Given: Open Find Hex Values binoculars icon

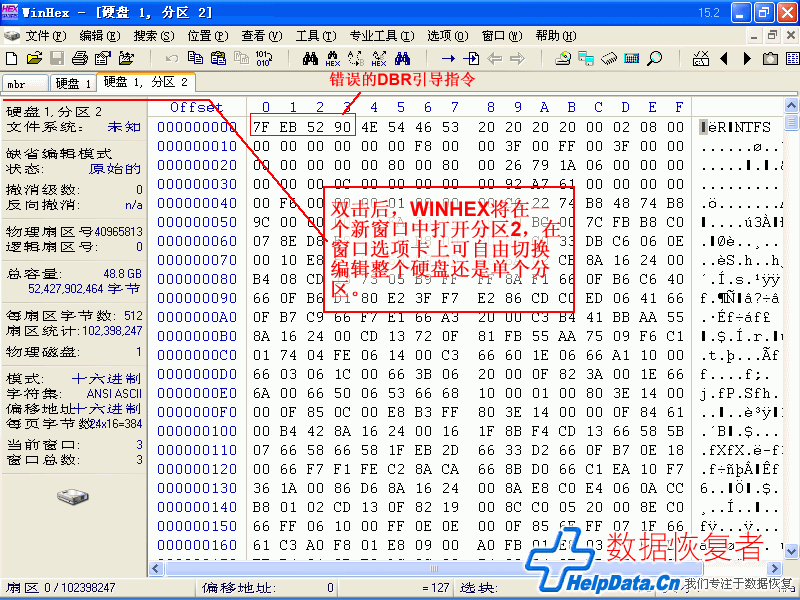Looking at the screenshot, I should [x=333, y=58].
